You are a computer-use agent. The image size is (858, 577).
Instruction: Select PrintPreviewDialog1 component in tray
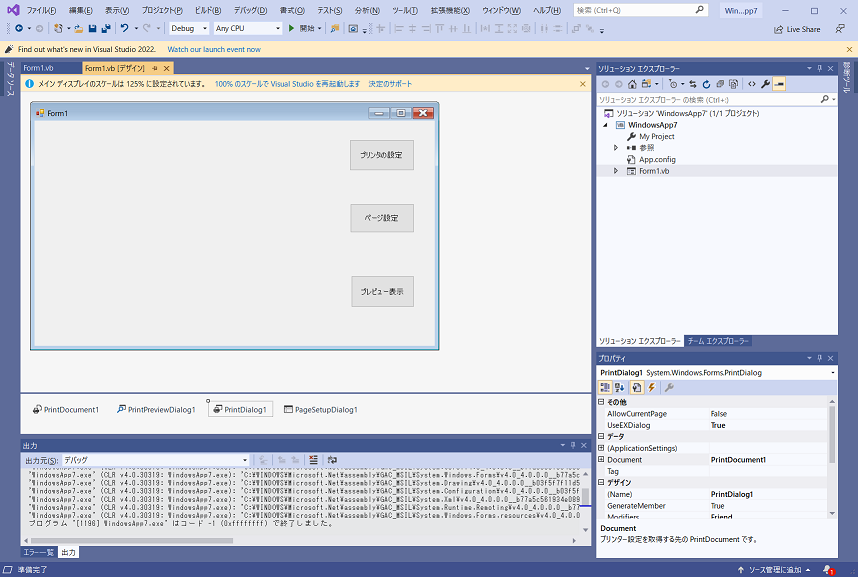coord(156,409)
